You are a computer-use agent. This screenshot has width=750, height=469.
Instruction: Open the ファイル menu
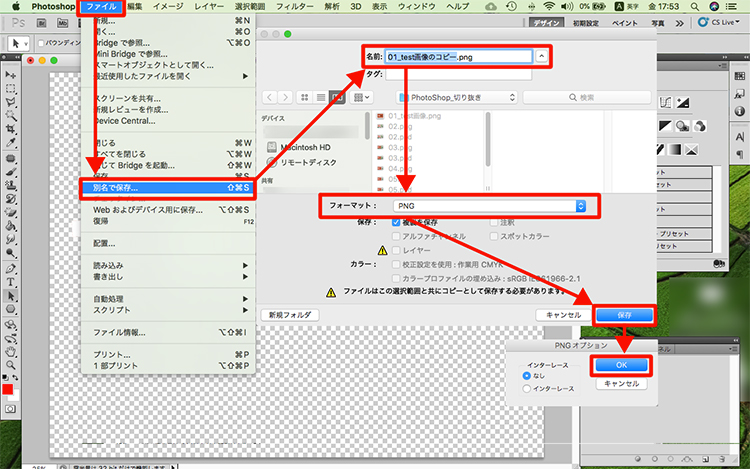pos(101,7)
